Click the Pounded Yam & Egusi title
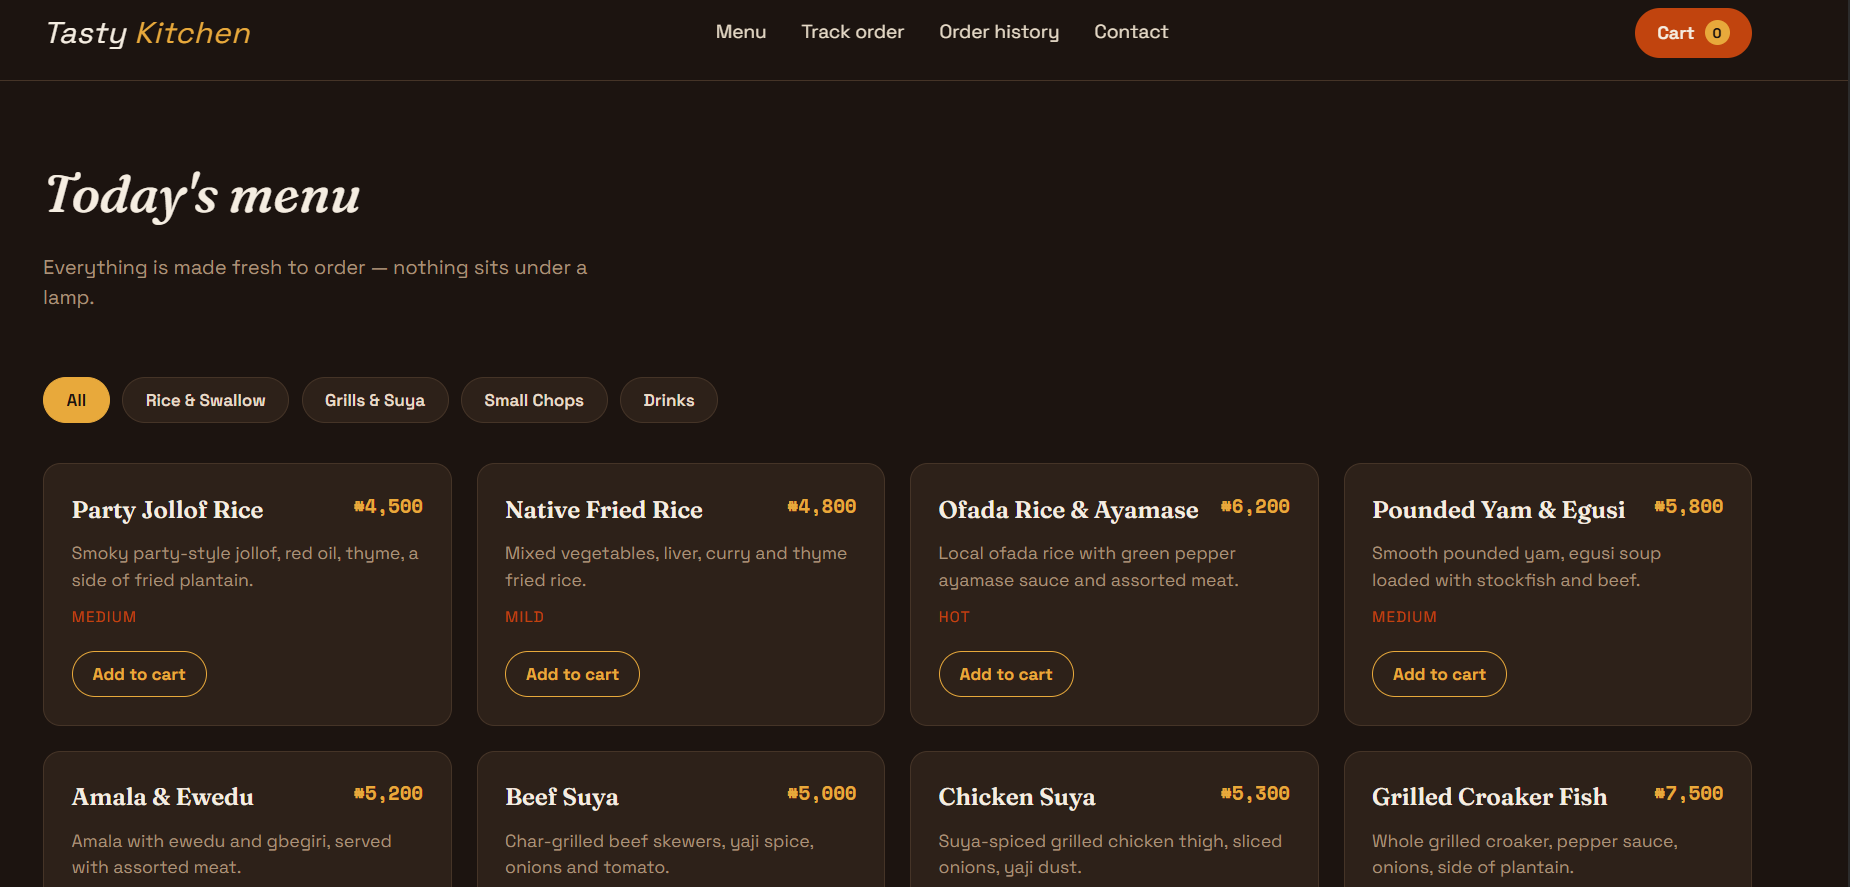Screen dimensions: 1850x887 (x=1498, y=510)
